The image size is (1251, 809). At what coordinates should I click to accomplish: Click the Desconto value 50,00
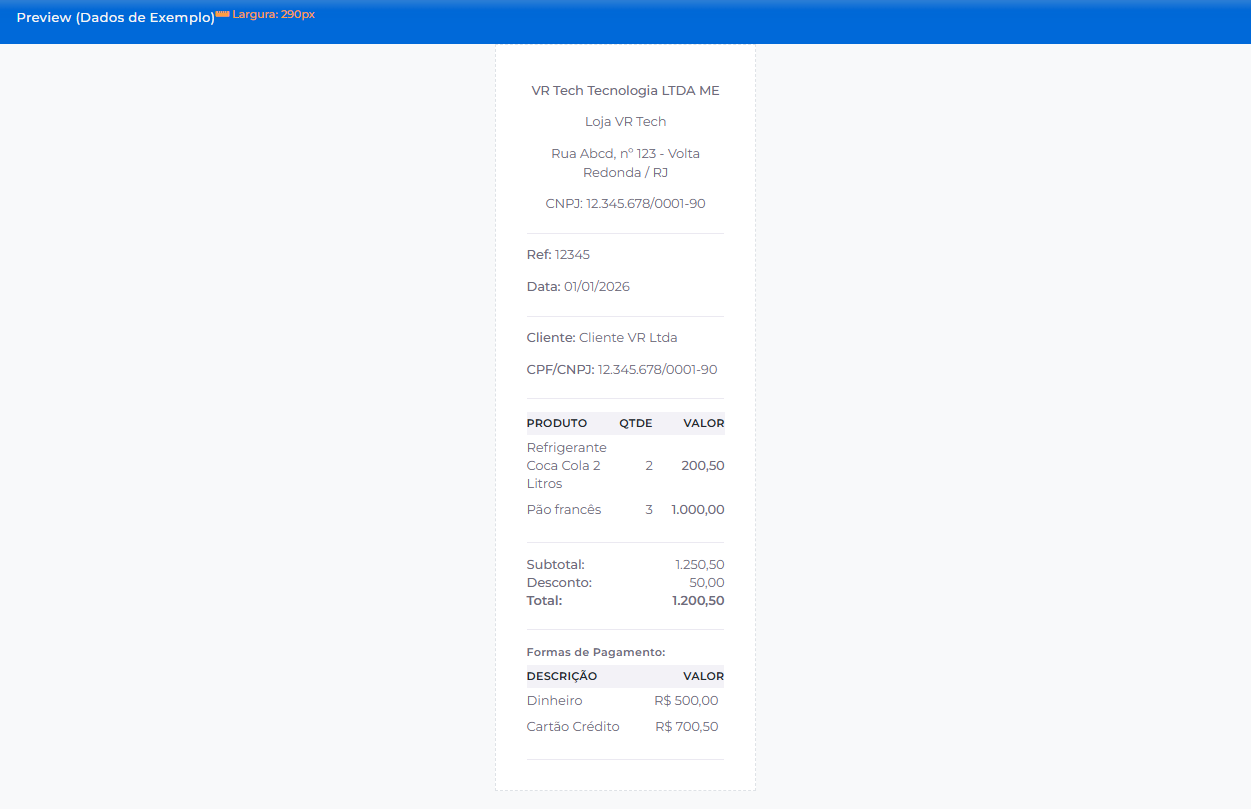[706, 583]
